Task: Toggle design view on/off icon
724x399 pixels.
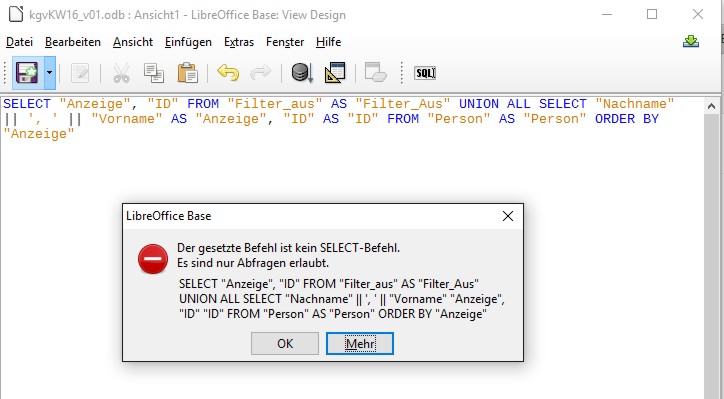Action: pyautogui.click(x=335, y=73)
